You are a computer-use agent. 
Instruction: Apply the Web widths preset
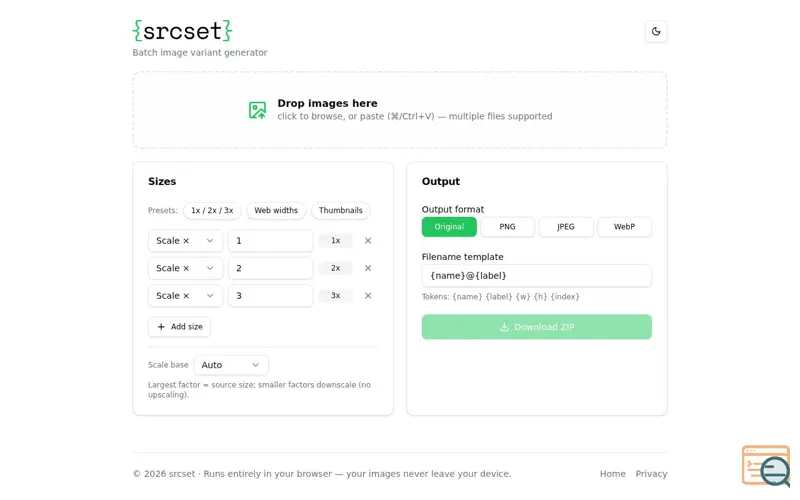[x=276, y=211]
